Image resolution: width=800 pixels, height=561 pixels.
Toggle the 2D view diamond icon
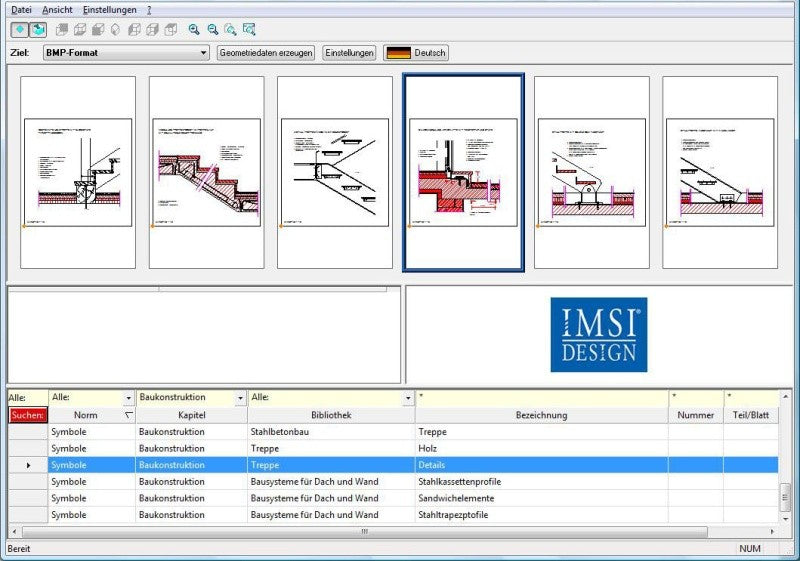(x=20, y=30)
